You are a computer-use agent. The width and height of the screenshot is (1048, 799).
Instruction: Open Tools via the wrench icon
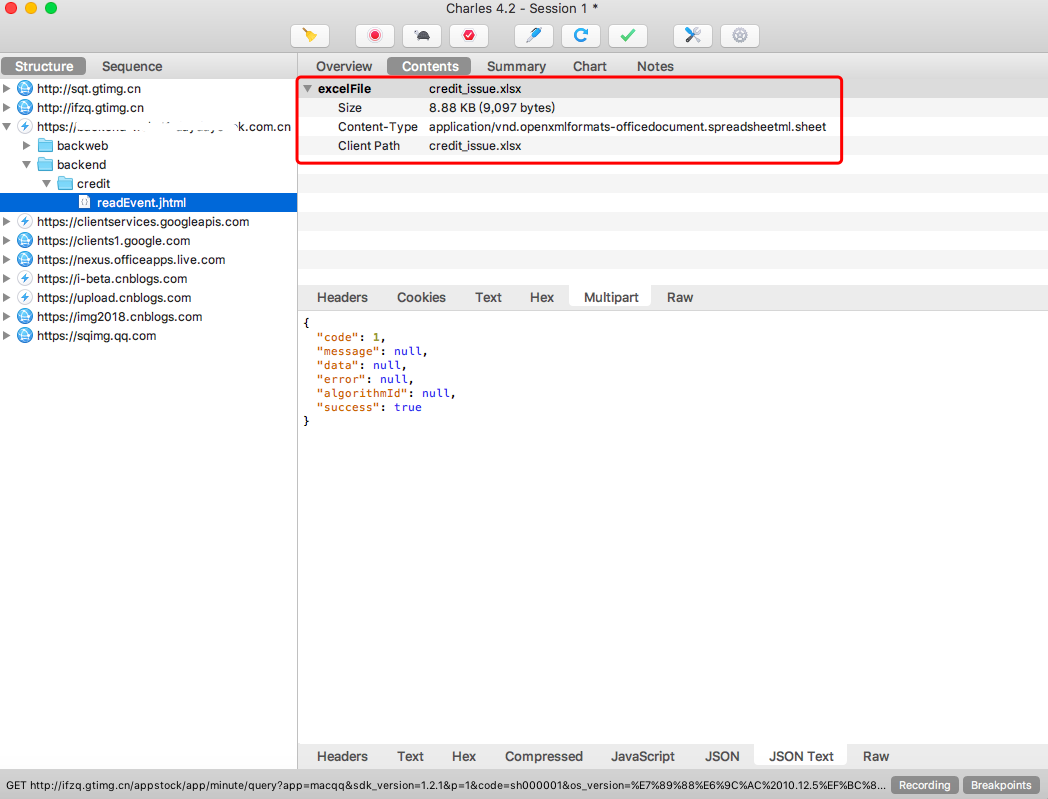[x=692, y=35]
